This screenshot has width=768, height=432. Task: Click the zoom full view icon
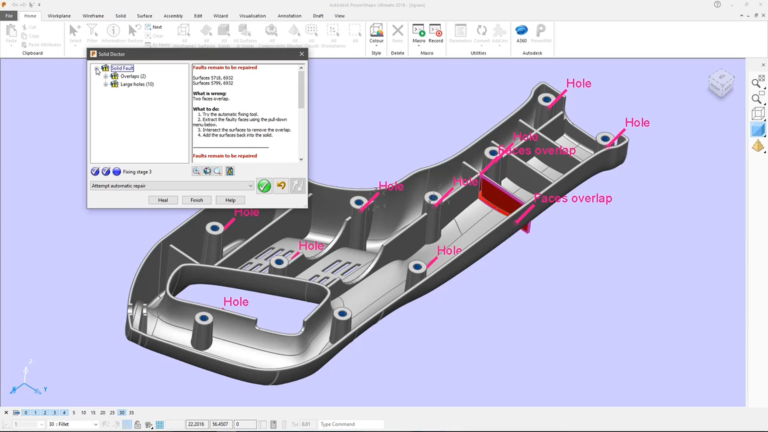758,82
